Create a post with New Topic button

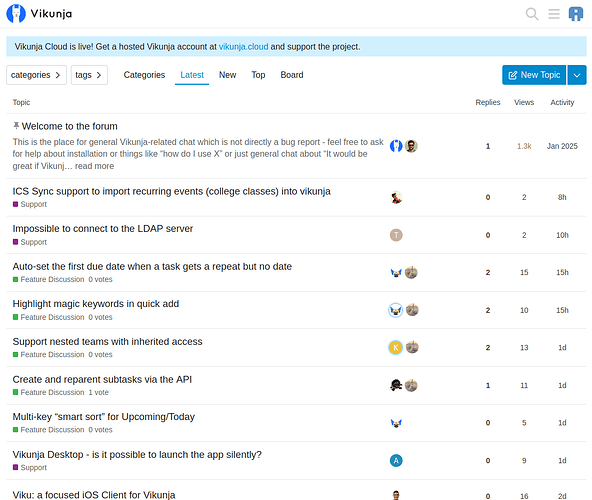pos(534,75)
